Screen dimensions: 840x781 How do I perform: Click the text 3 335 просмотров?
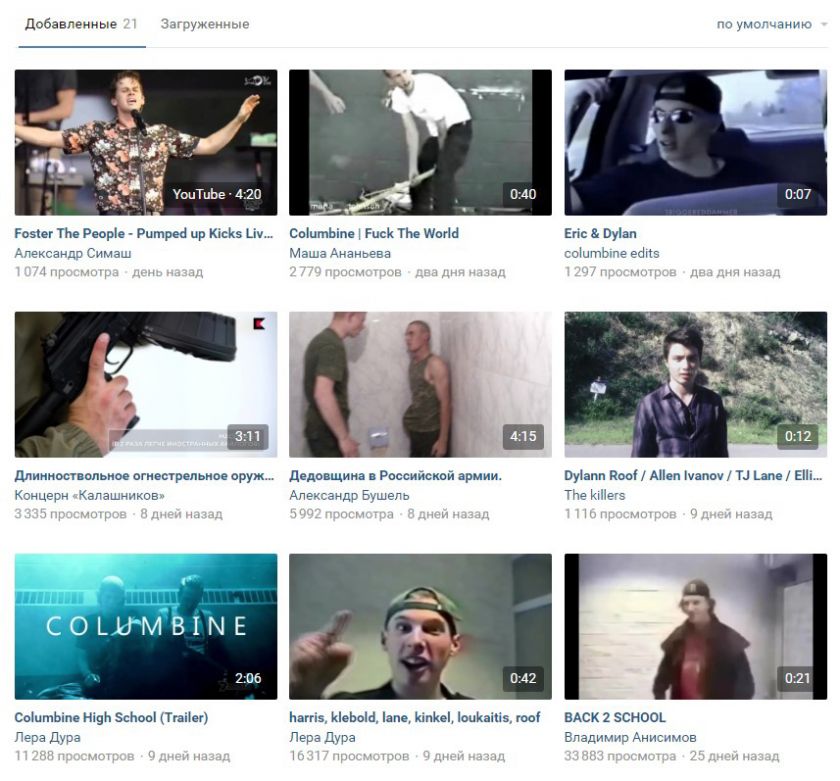point(71,514)
